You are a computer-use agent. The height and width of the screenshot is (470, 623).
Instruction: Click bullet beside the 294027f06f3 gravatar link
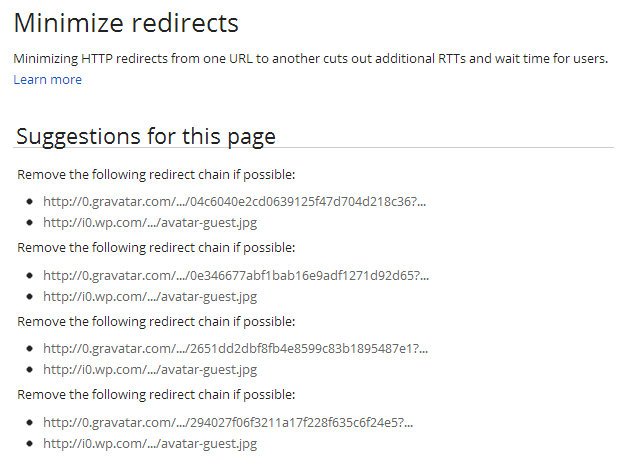click(x=29, y=422)
